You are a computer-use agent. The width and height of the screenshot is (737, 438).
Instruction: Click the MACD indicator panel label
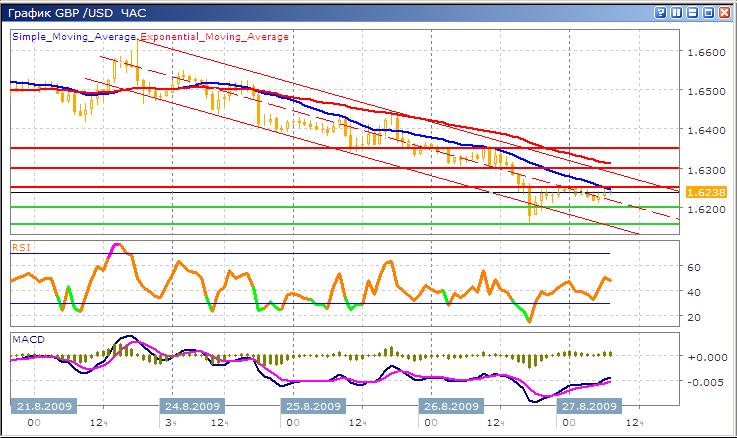pyautogui.click(x=25, y=339)
